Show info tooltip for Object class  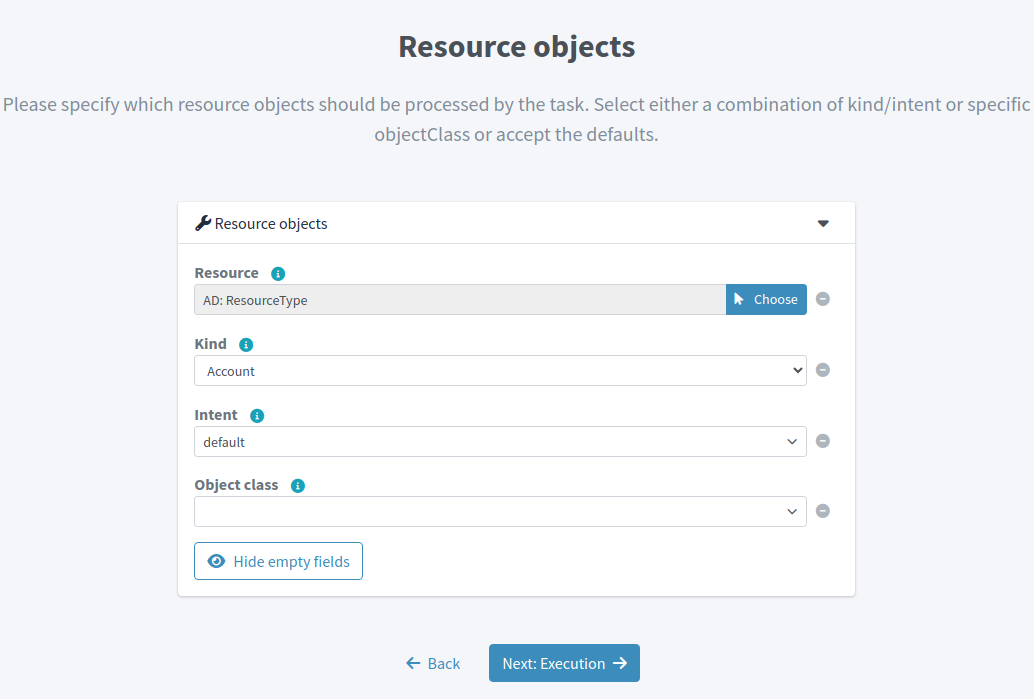tap(297, 486)
